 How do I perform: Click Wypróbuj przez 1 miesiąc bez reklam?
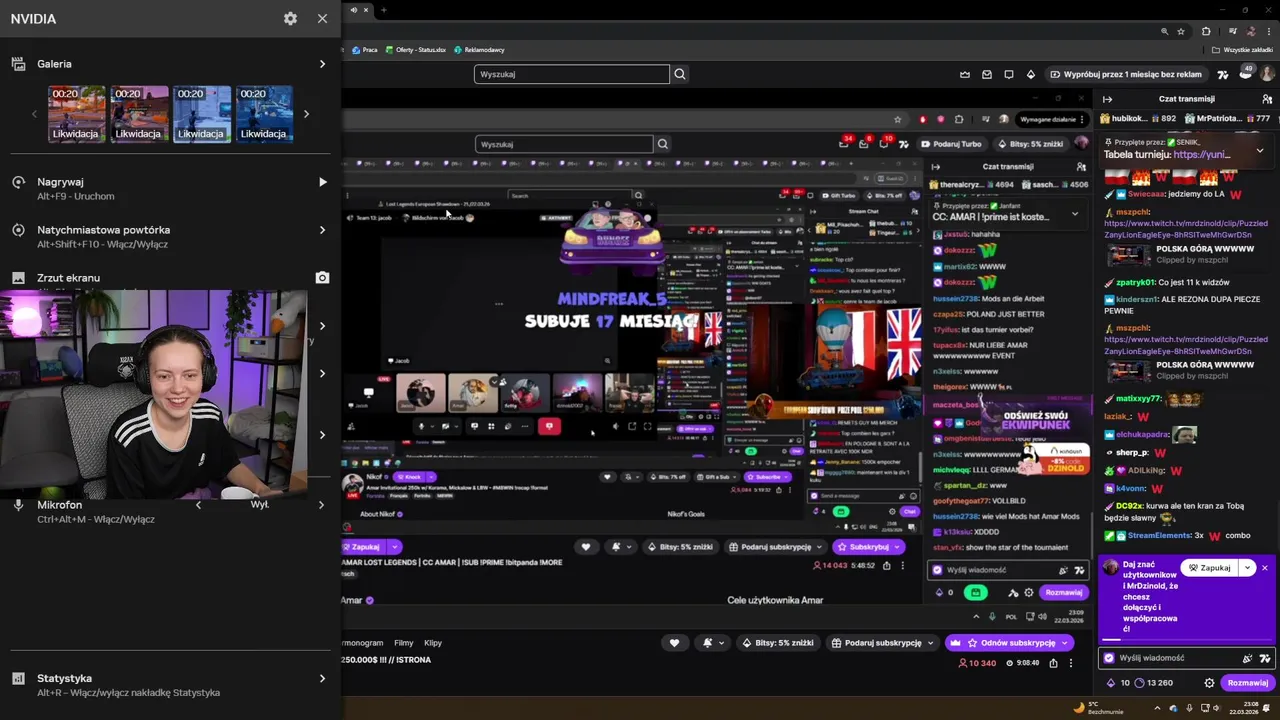1125,74
